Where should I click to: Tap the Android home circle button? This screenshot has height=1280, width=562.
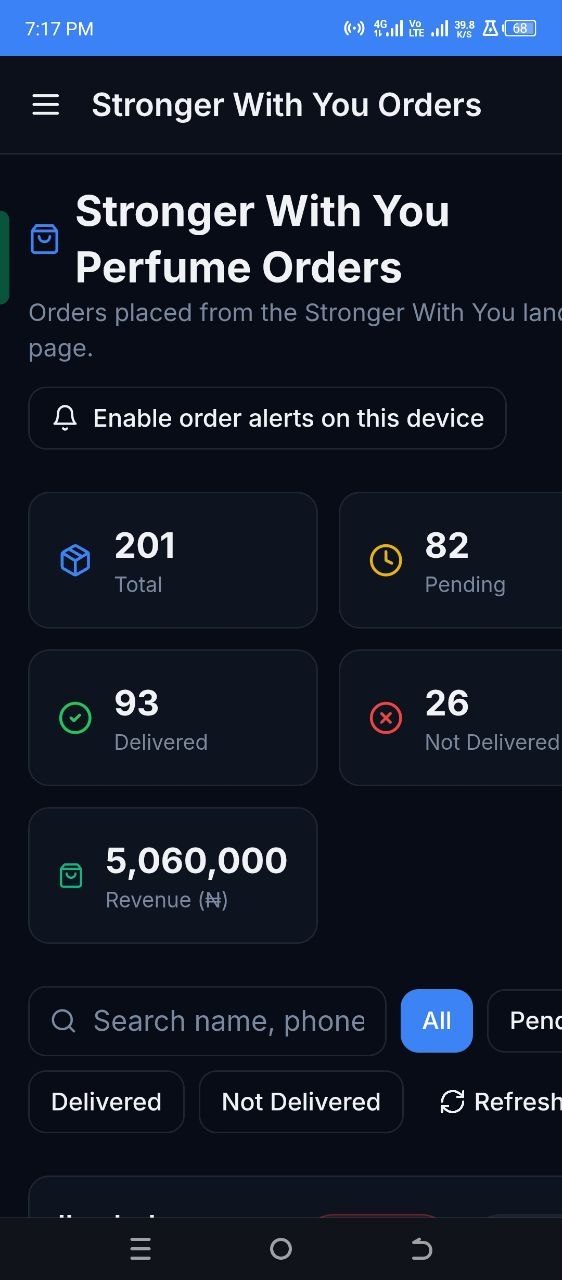pos(281,1249)
